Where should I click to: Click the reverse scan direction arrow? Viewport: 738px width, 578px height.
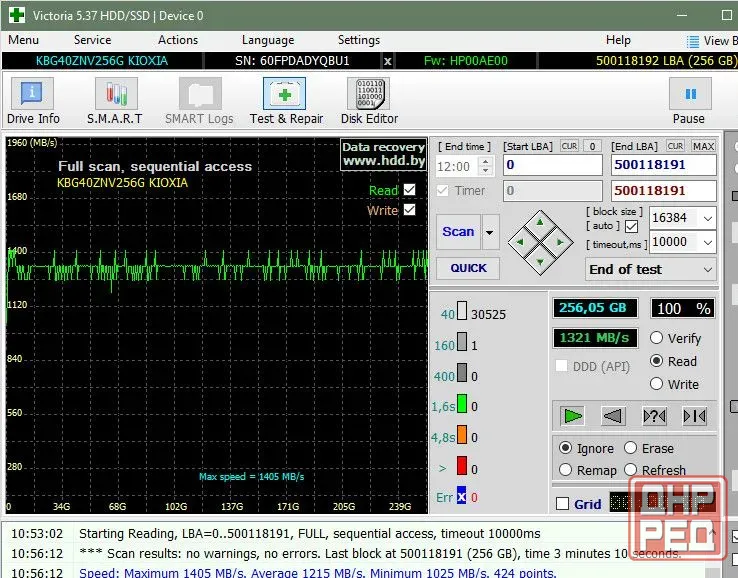pos(613,416)
